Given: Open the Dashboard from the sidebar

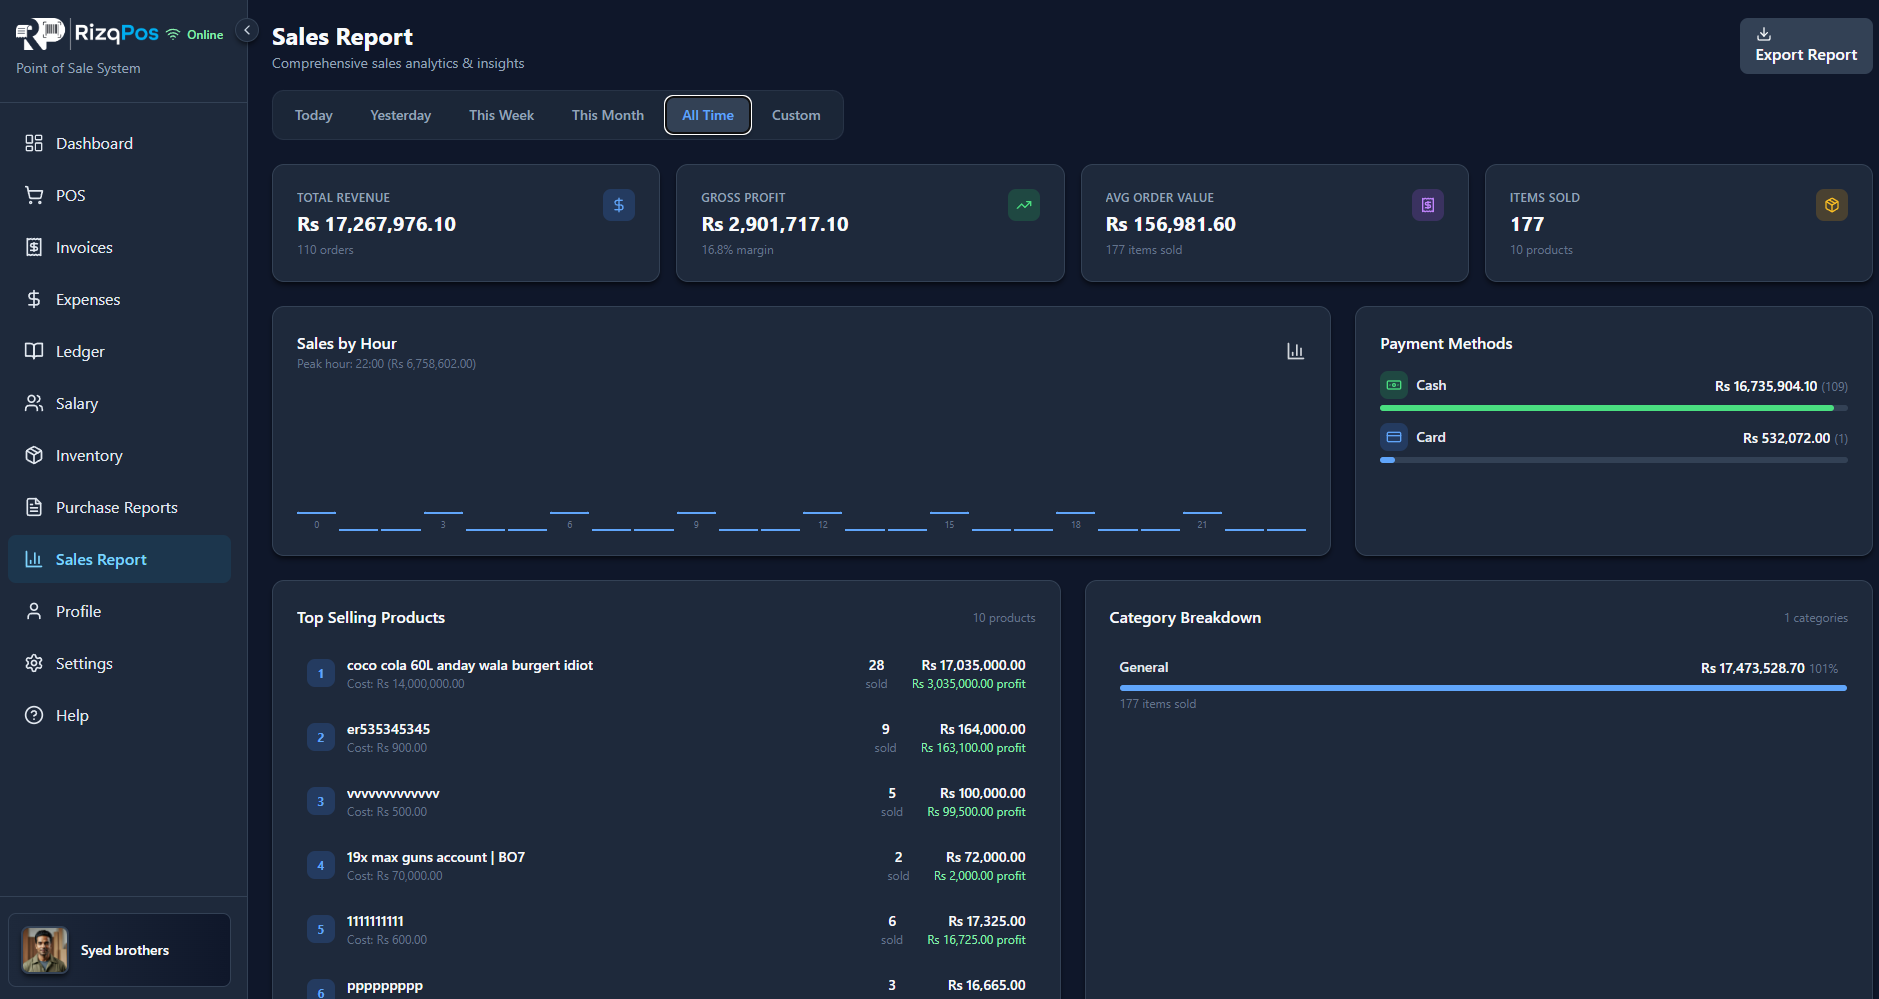Looking at the screenshot, I should pyautogui.click(x=94, y=143).
